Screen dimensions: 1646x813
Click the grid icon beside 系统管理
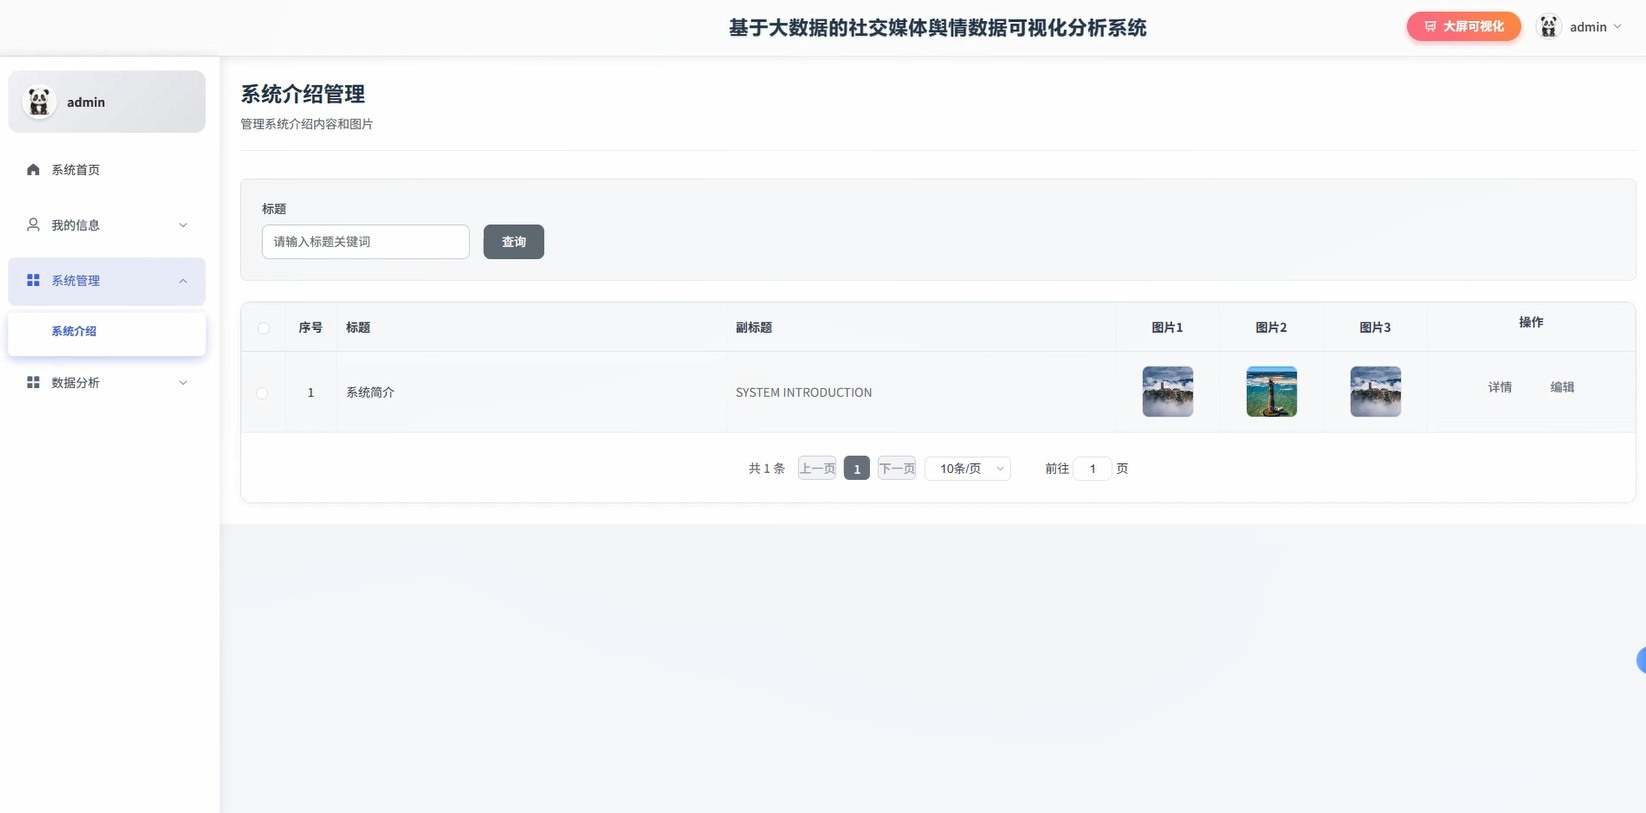pos(33,281)
